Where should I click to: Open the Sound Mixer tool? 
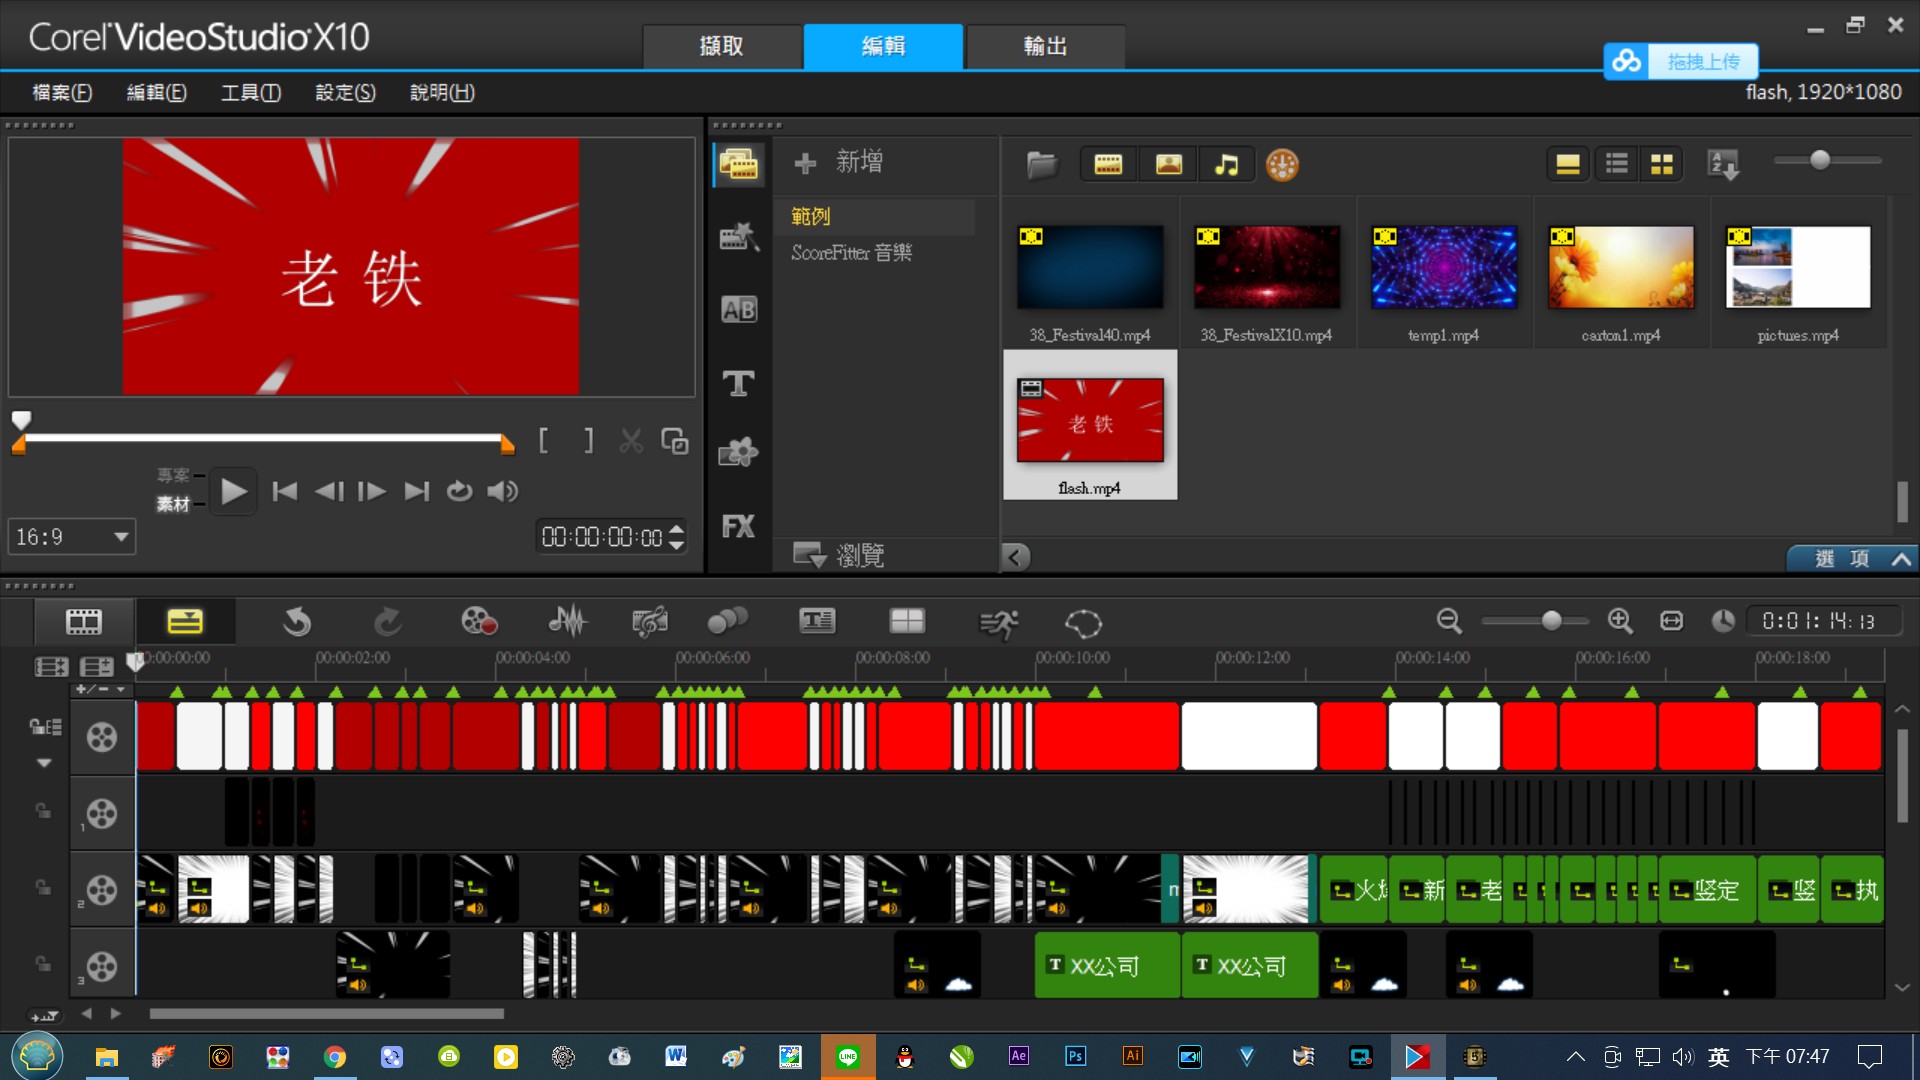tap(568, 622)
